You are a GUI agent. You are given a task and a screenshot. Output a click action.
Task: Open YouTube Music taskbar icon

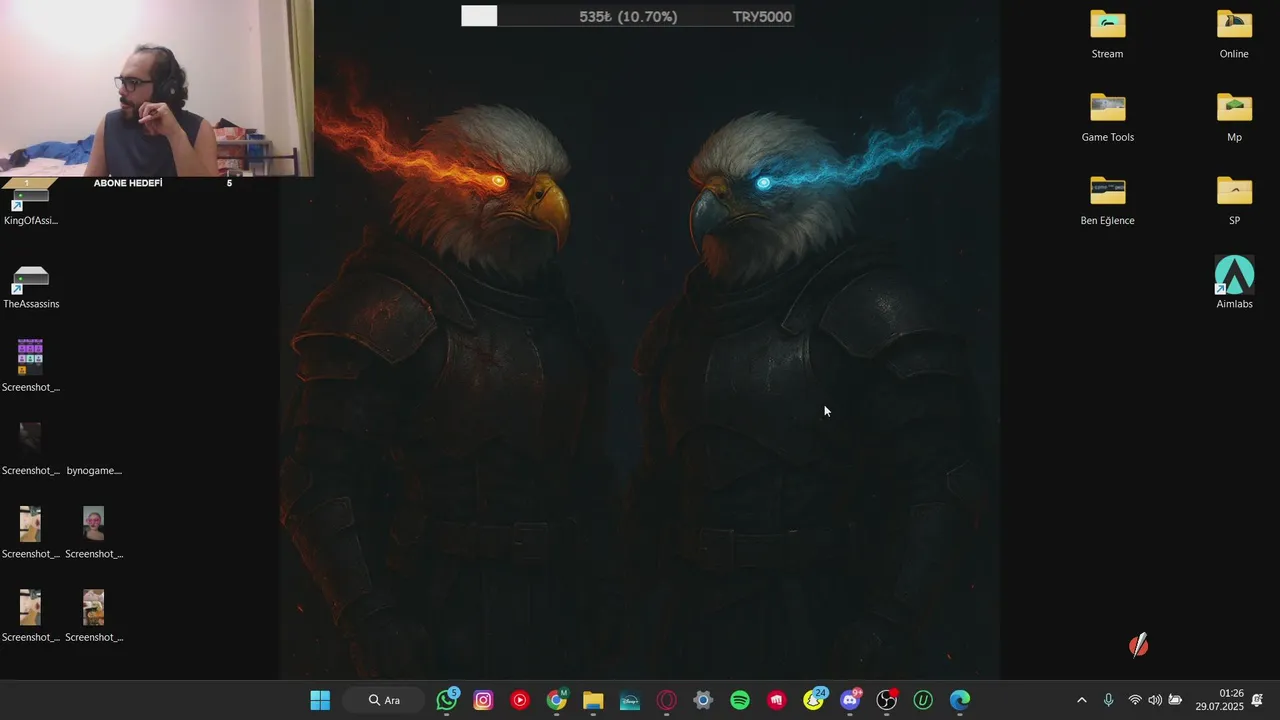520,700
